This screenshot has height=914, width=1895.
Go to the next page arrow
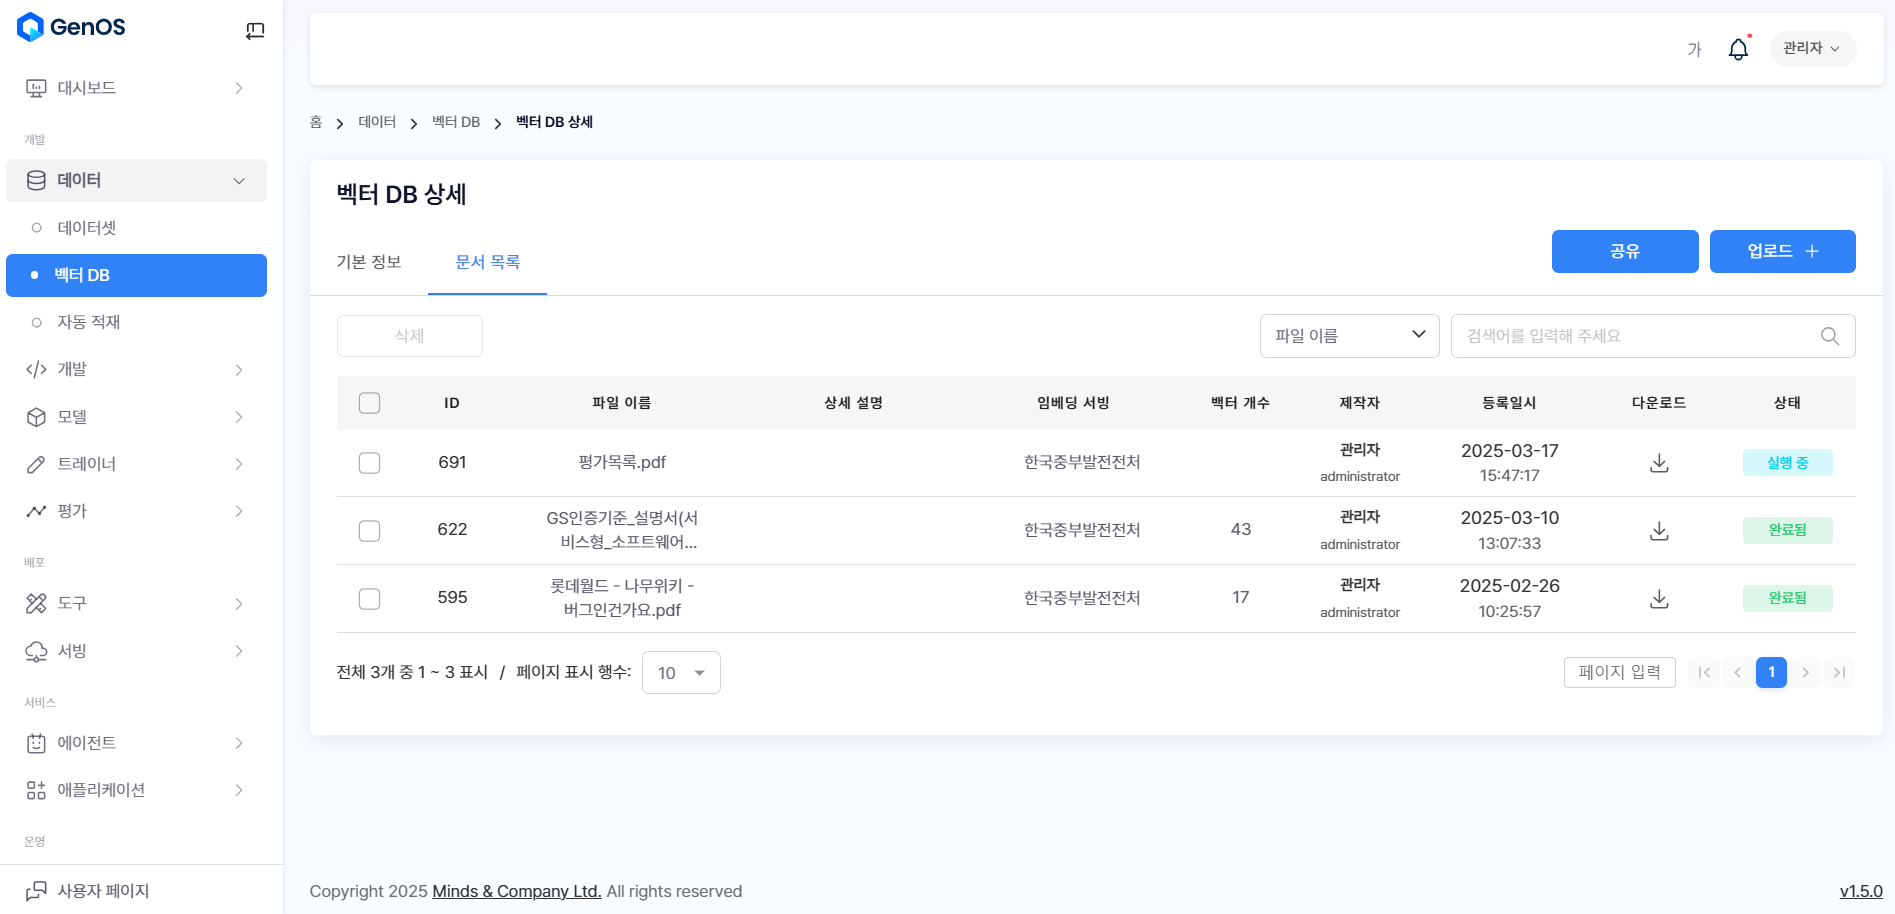click(1805, 672)
